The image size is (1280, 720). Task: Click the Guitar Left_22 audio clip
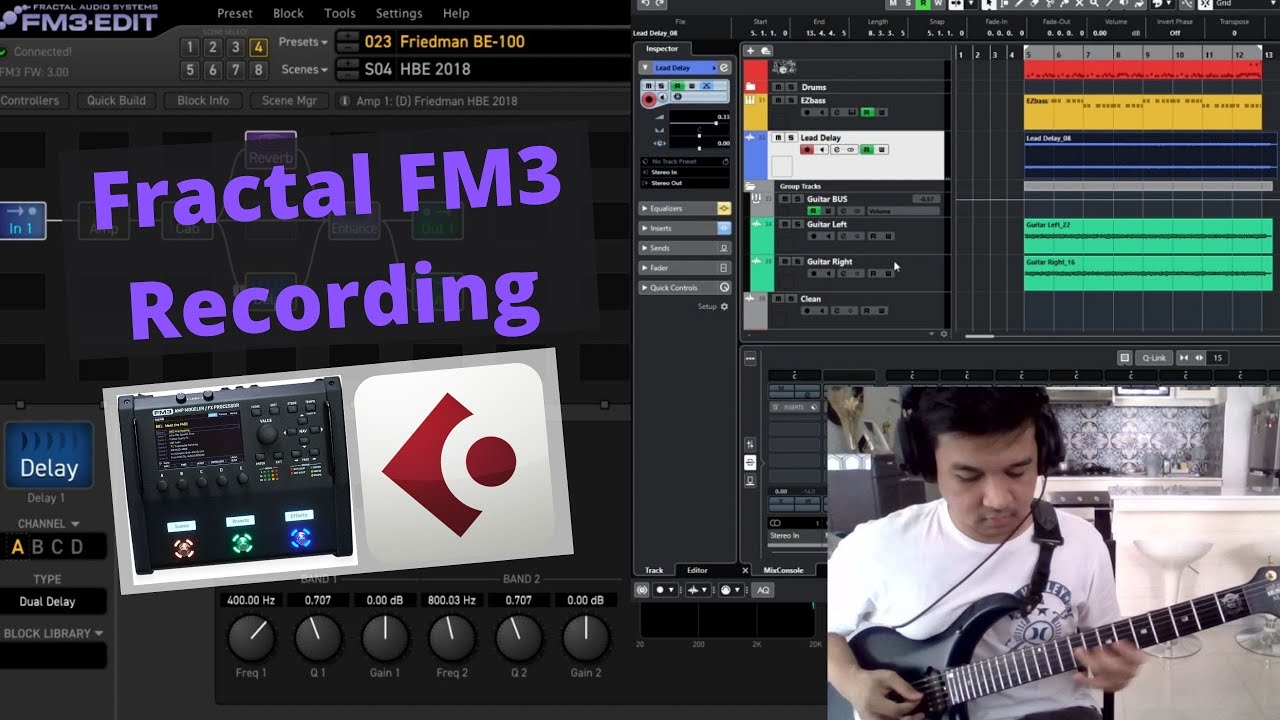coord(1148,235)
